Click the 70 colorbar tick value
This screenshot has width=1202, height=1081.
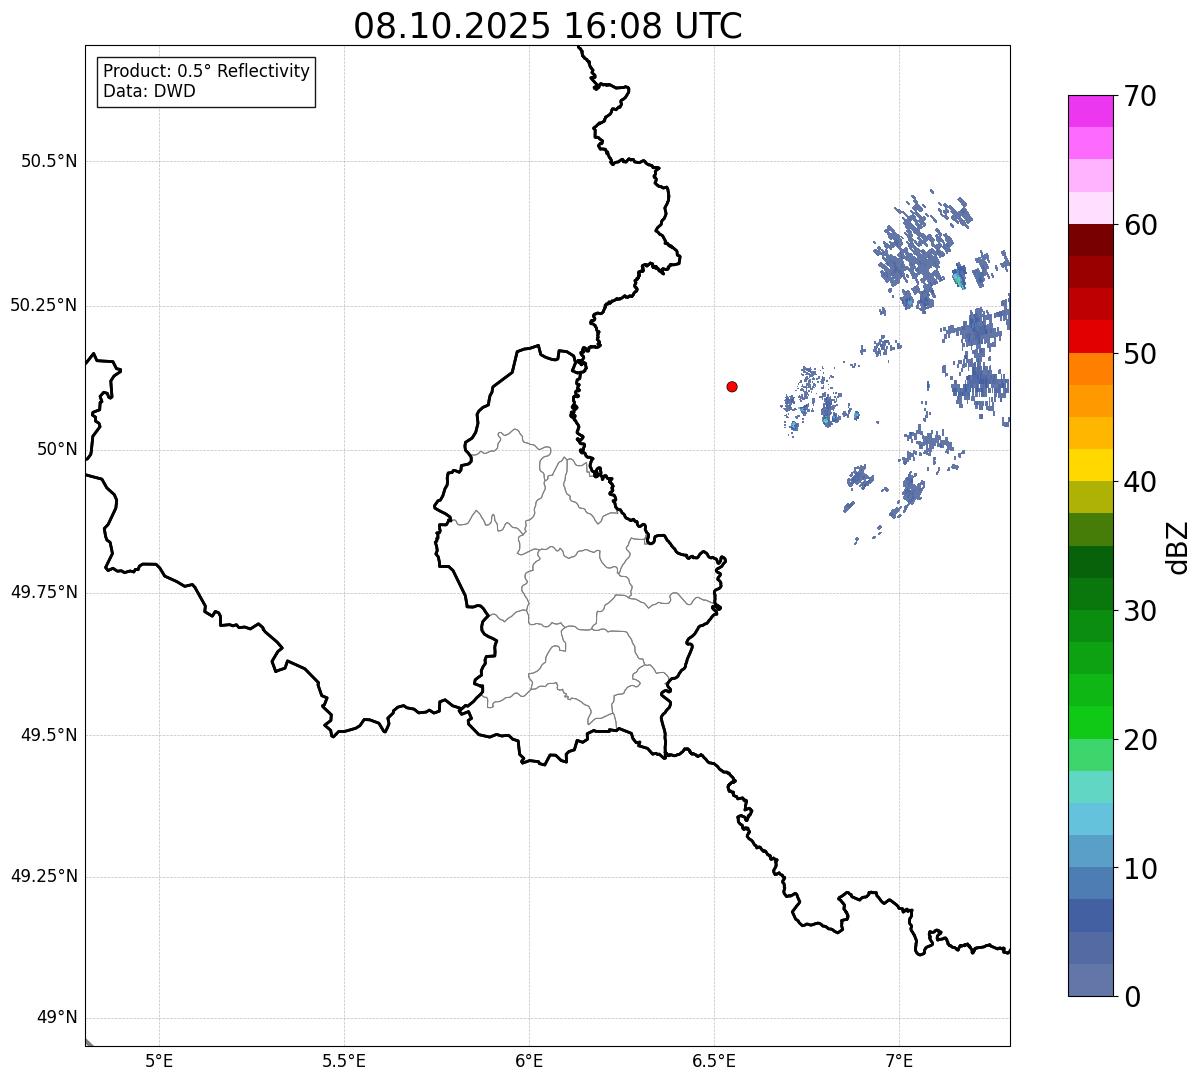pos(1140,96)
